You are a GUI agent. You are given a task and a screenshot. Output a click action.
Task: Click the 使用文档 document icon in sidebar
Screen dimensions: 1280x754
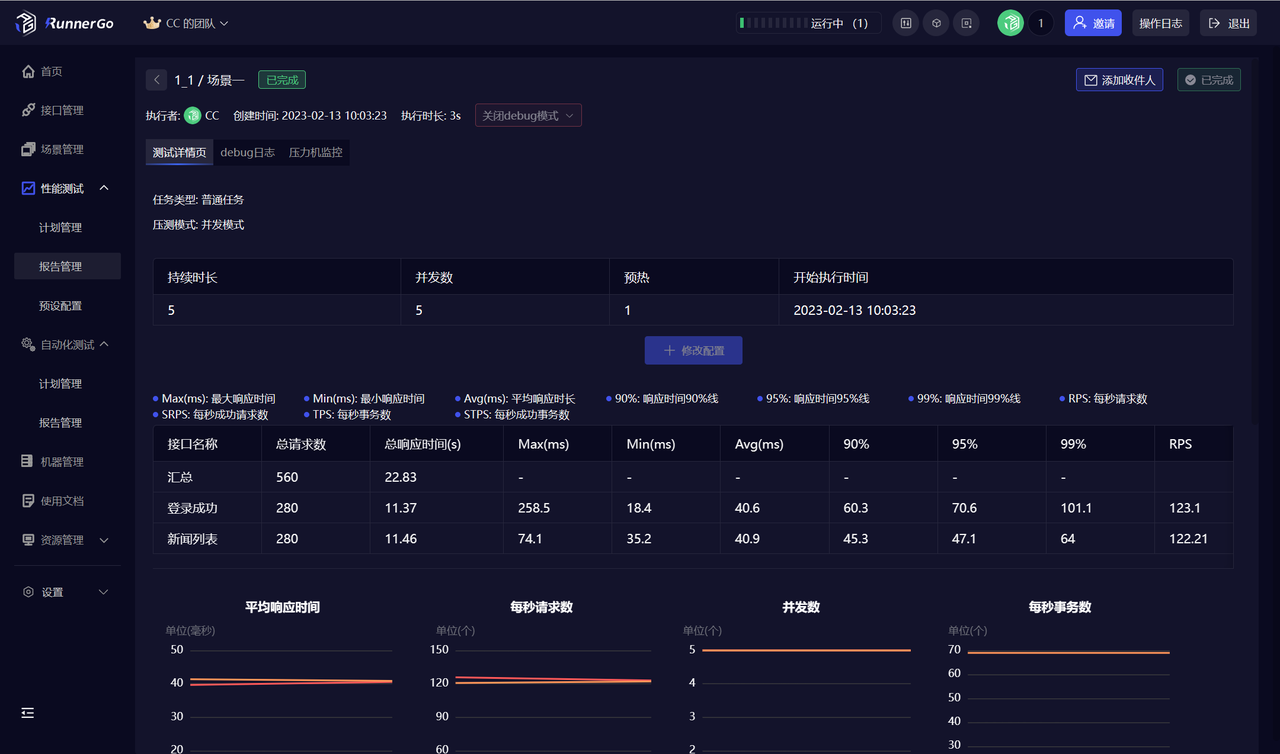point(28,501)
